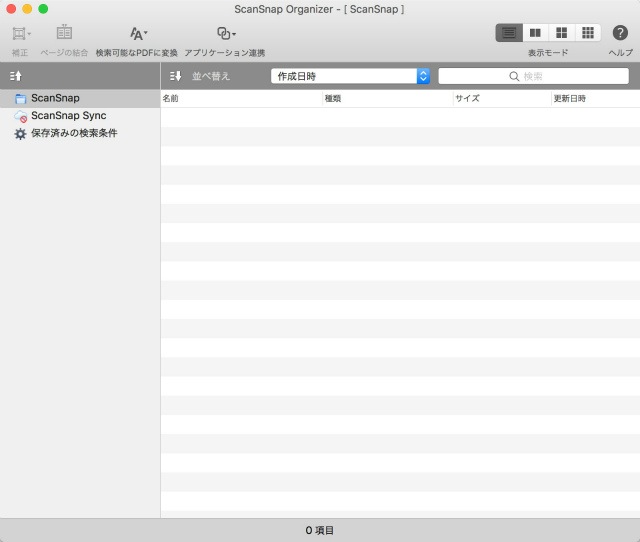
Task: Select ScanSnap Sync in sidebar
Action: 80,116
